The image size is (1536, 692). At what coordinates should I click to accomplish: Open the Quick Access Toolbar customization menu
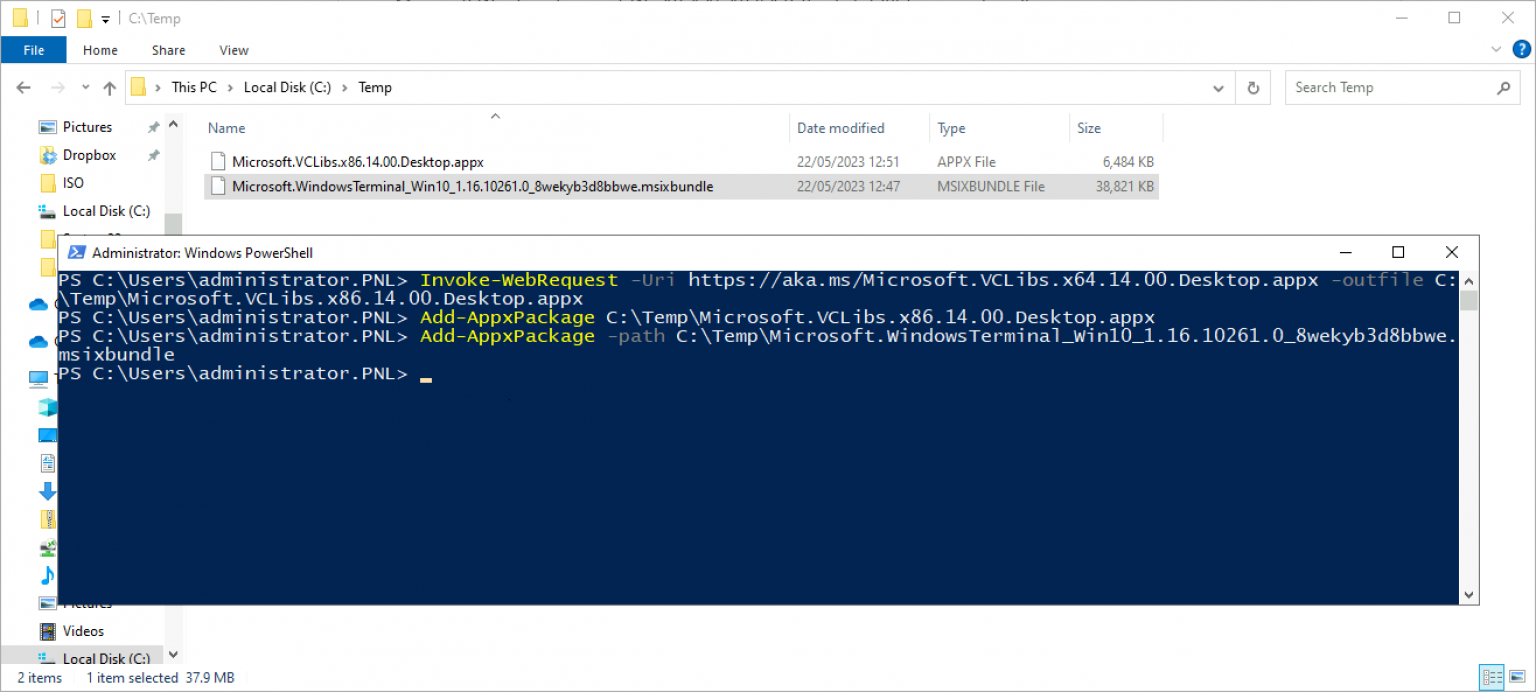105,18
